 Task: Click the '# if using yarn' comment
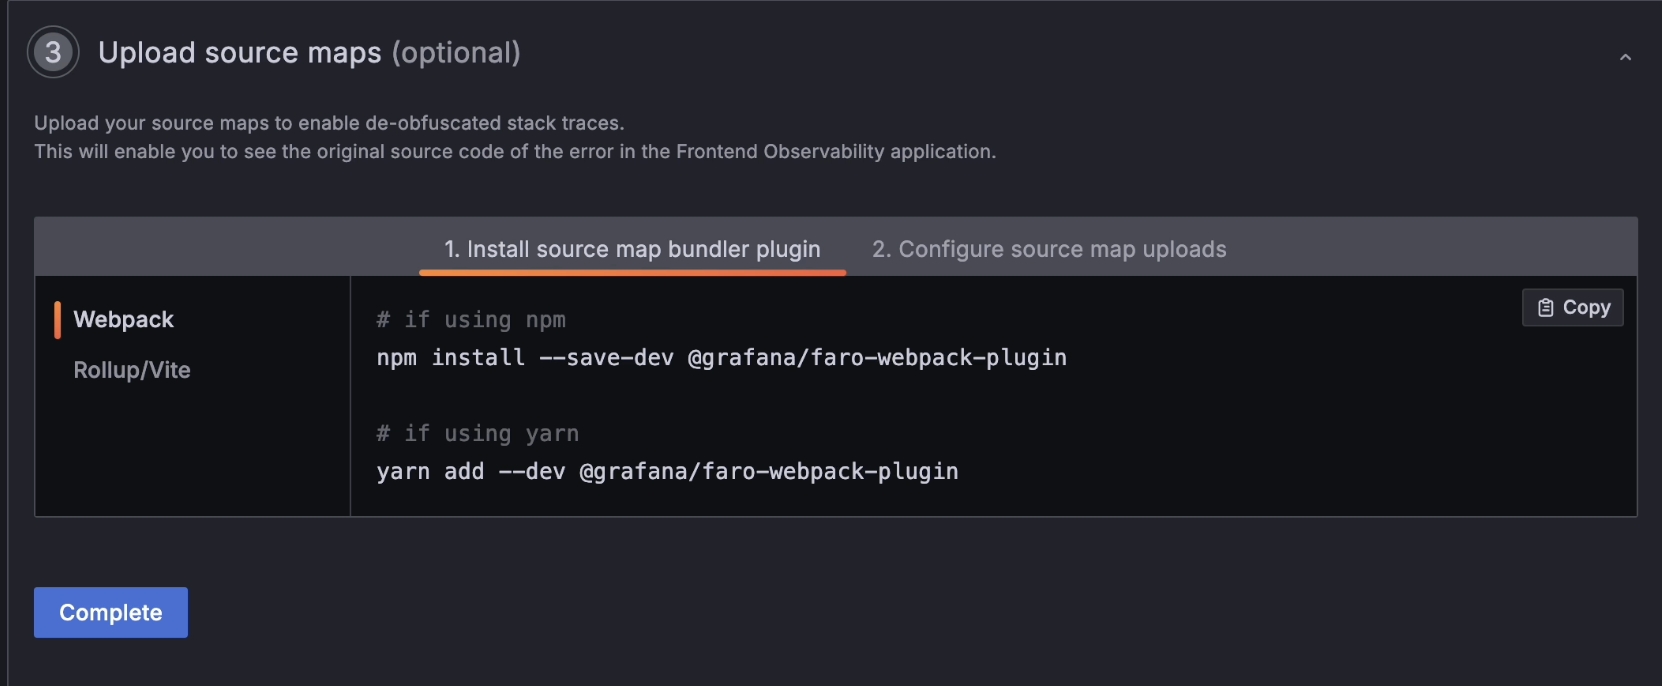(x=478, y=434)
